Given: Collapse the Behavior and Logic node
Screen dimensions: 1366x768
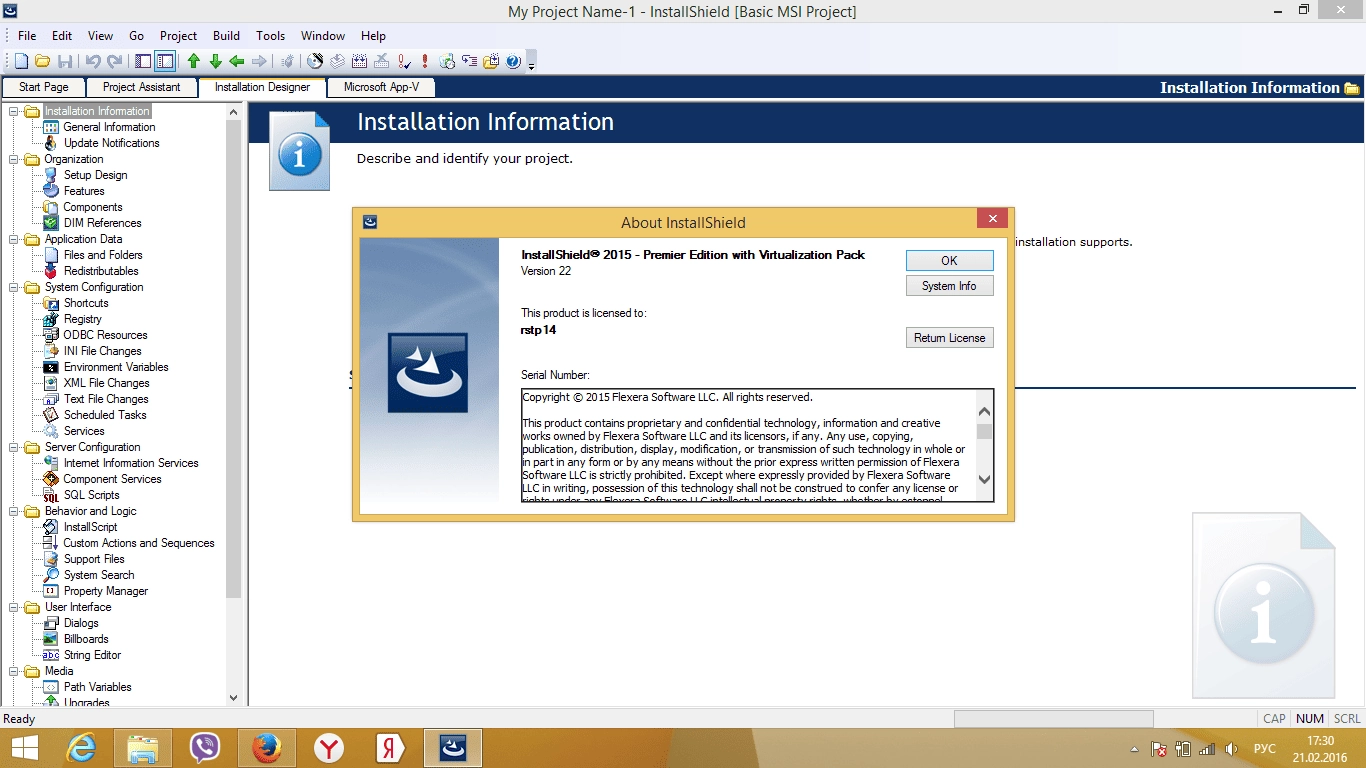Looking at the screenshot, I should (14, 511).
